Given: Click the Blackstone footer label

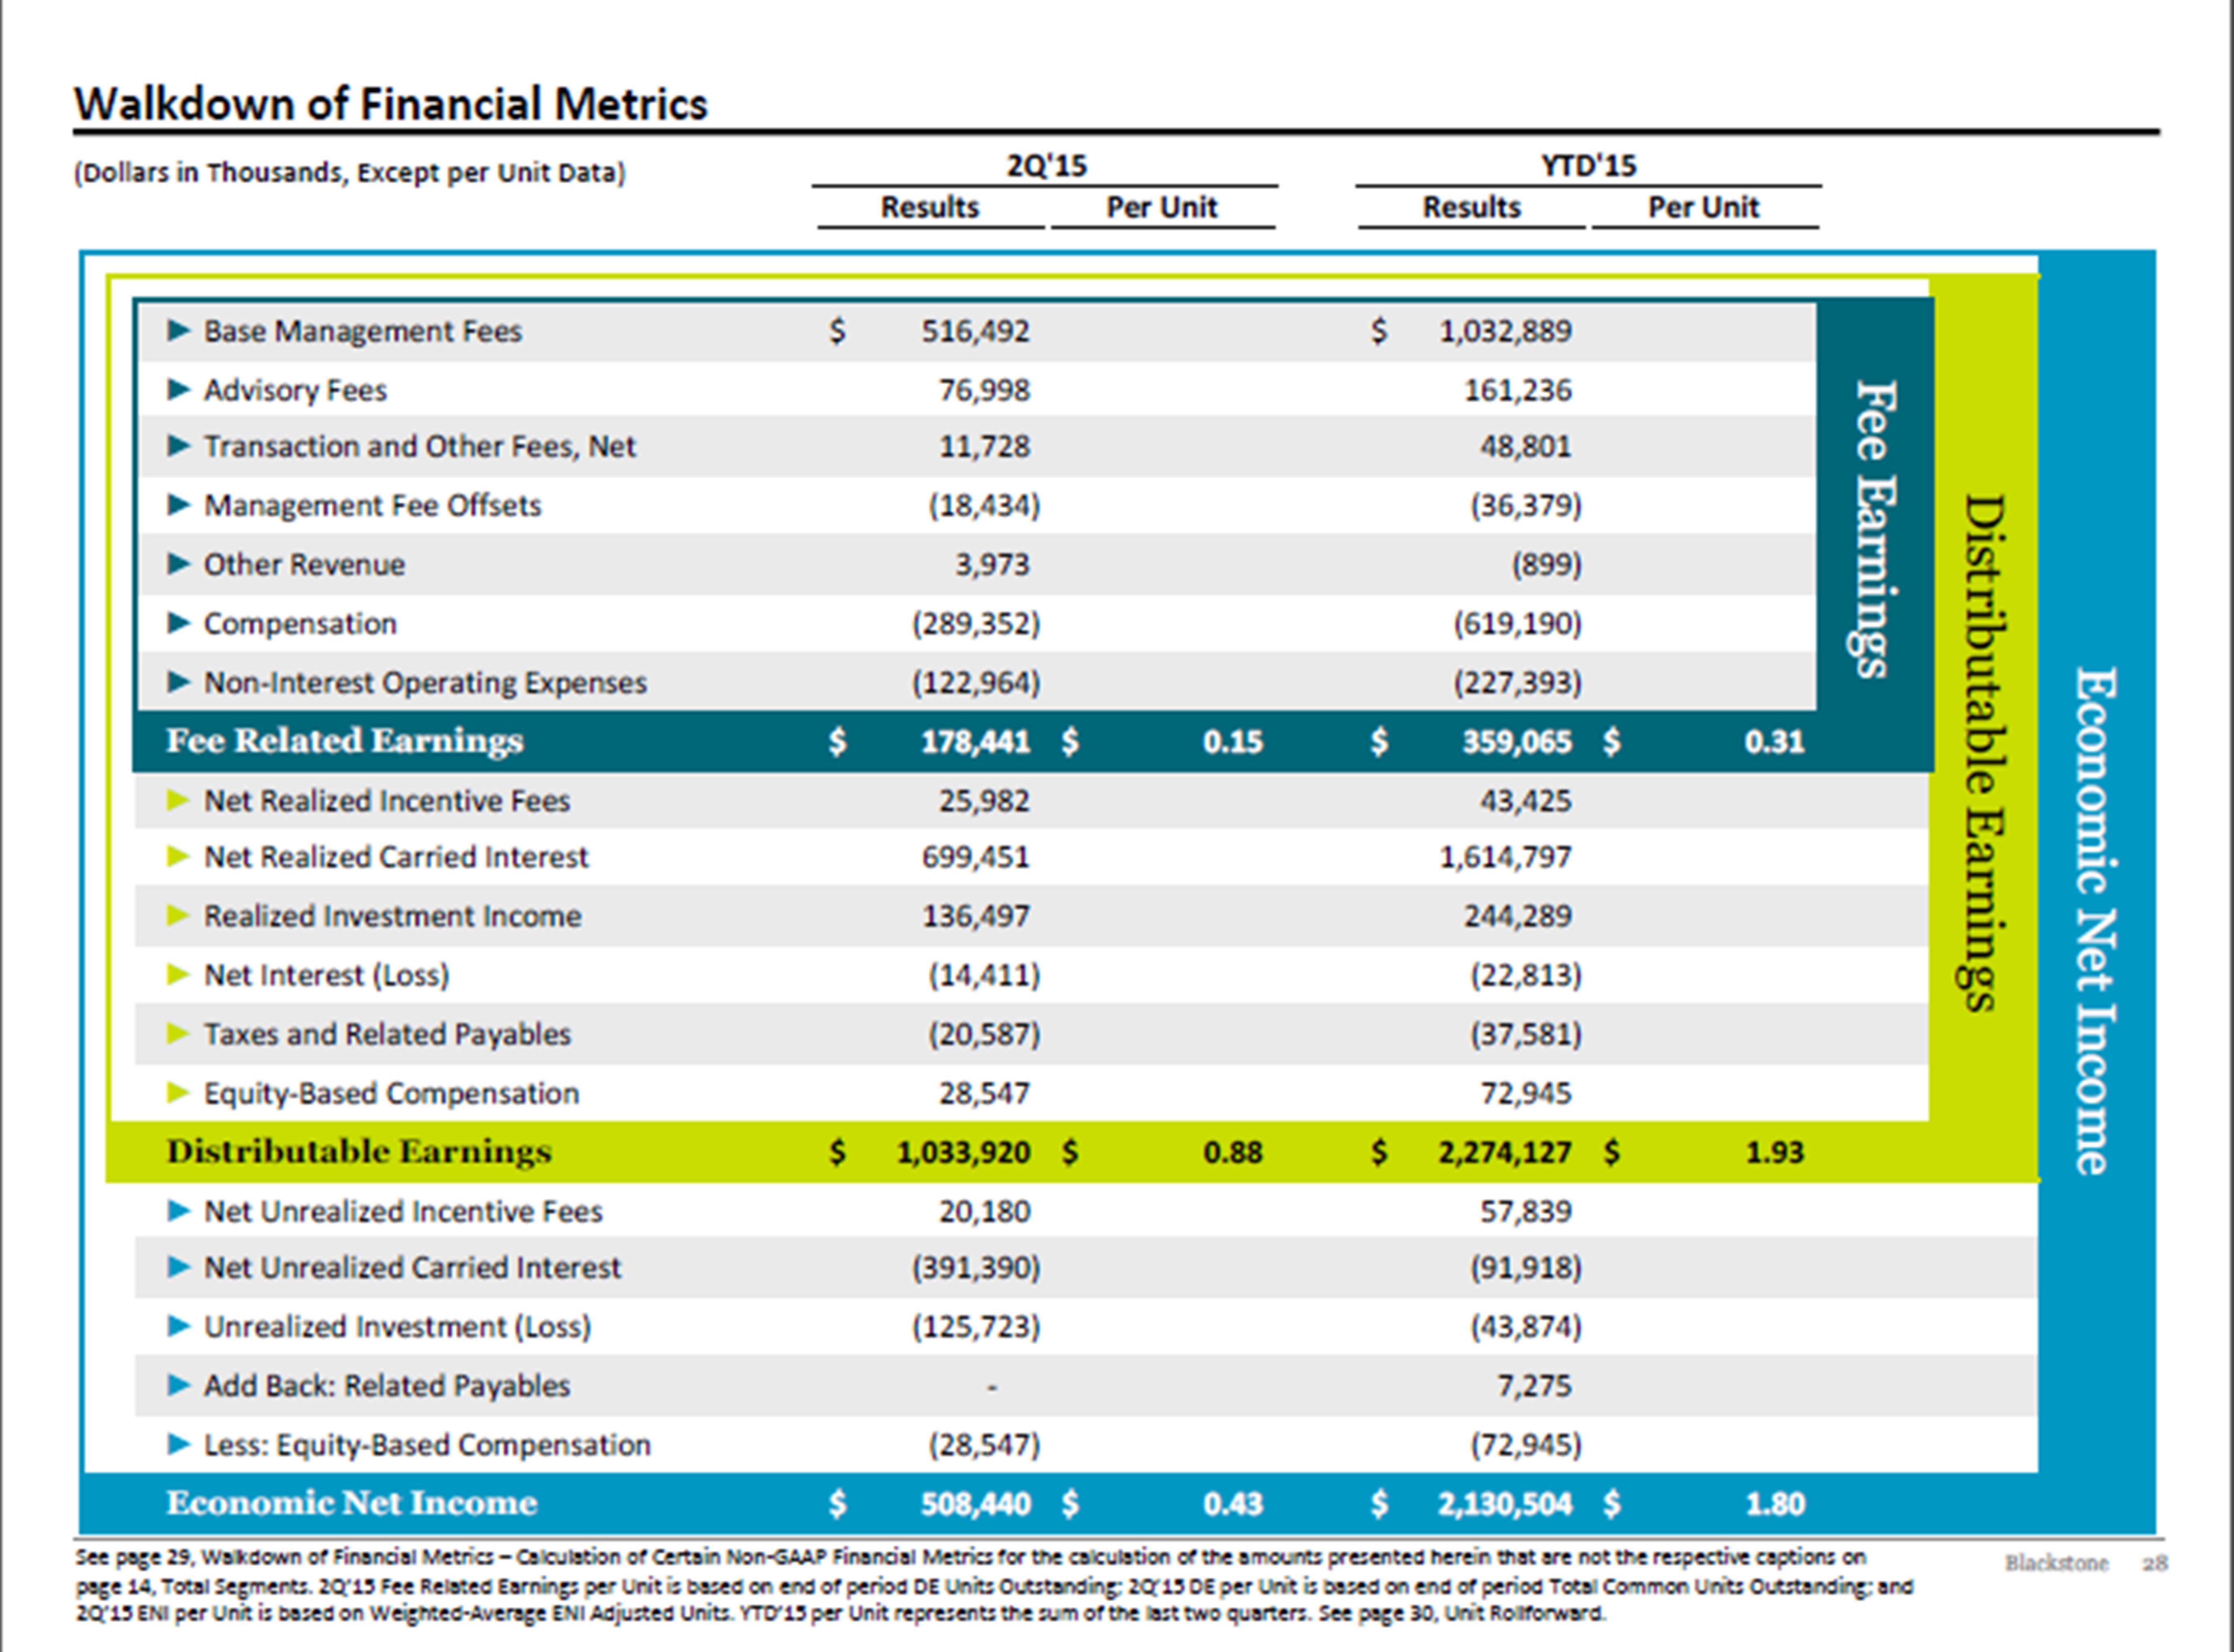Looking at the screenshot, I should coord(2057,1563).
